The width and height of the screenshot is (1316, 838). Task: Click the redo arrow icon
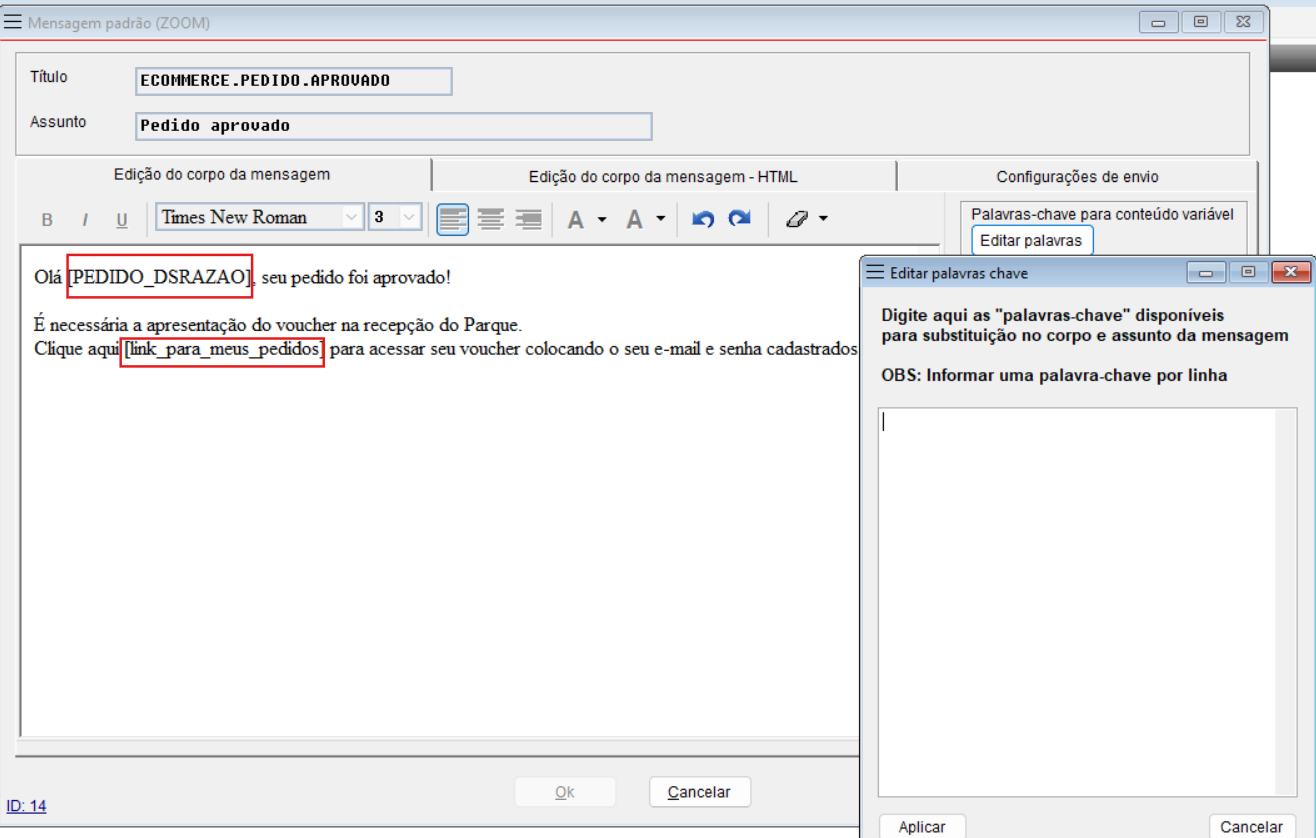[x=739, y=219]
